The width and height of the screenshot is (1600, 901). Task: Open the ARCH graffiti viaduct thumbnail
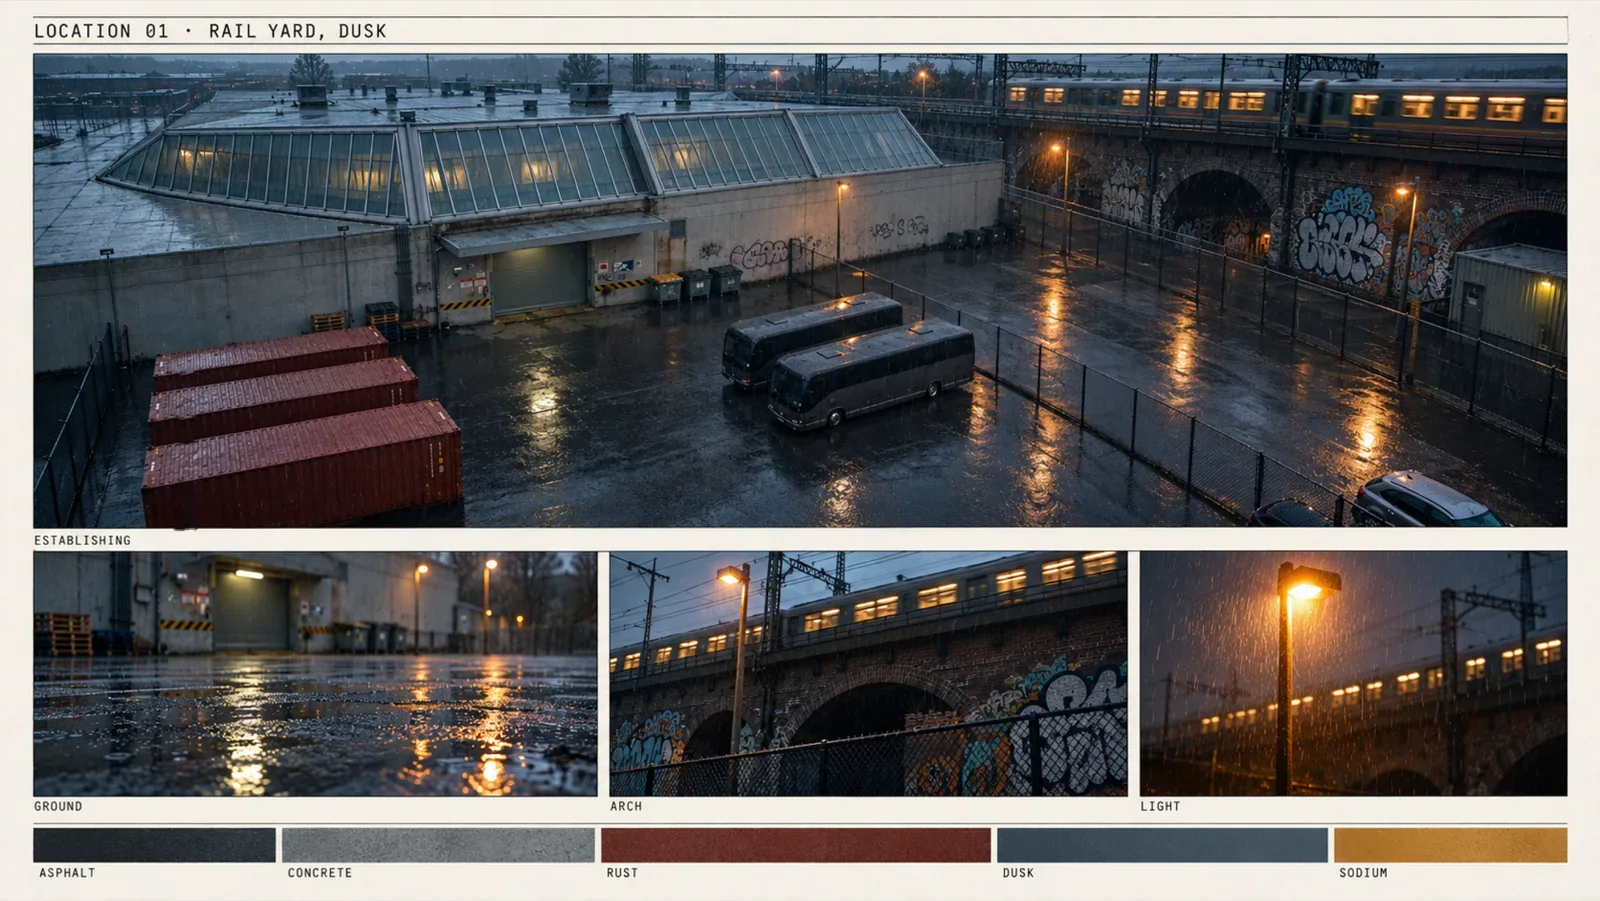point(868,674)
